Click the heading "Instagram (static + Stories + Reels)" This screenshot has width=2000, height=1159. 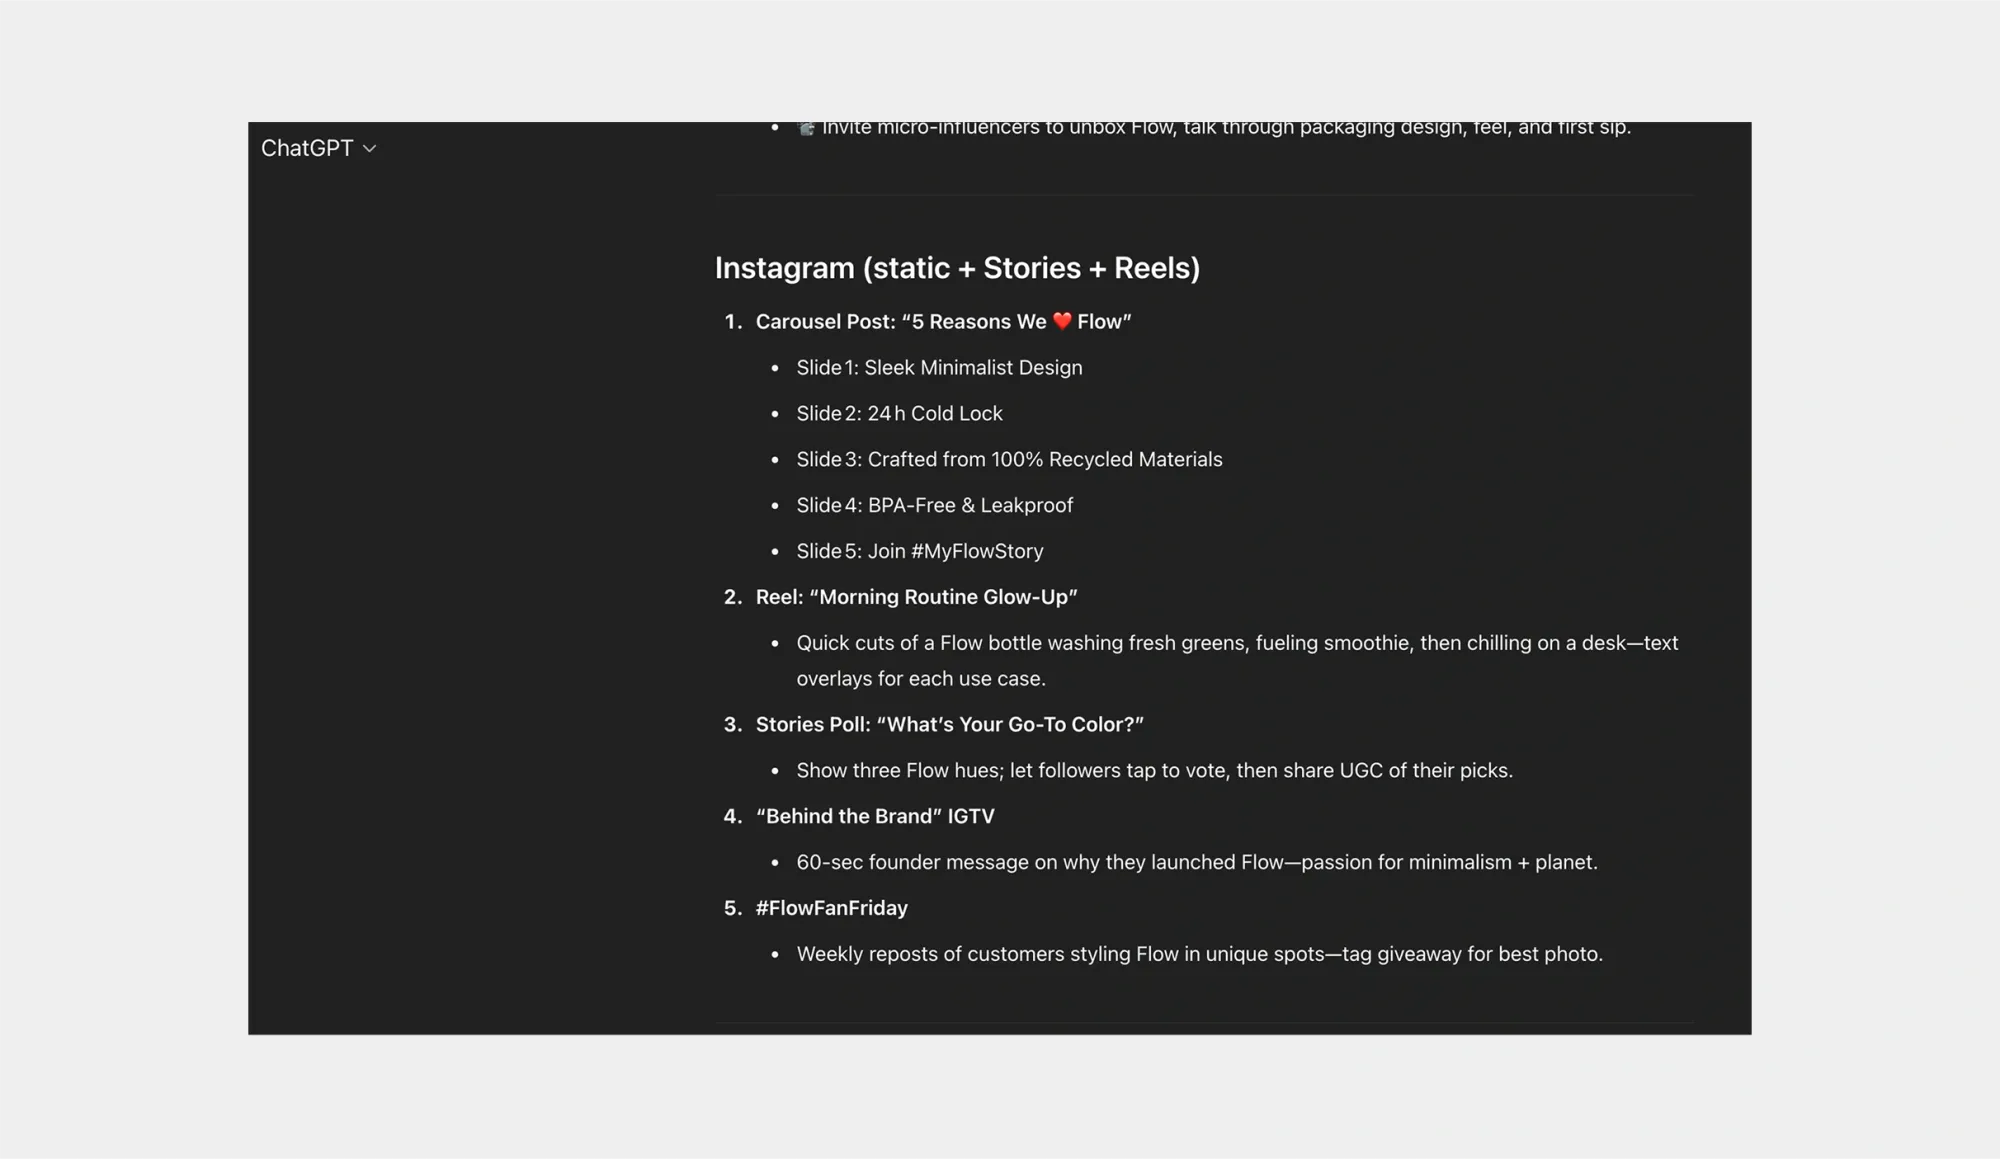[x=957, y=268]
